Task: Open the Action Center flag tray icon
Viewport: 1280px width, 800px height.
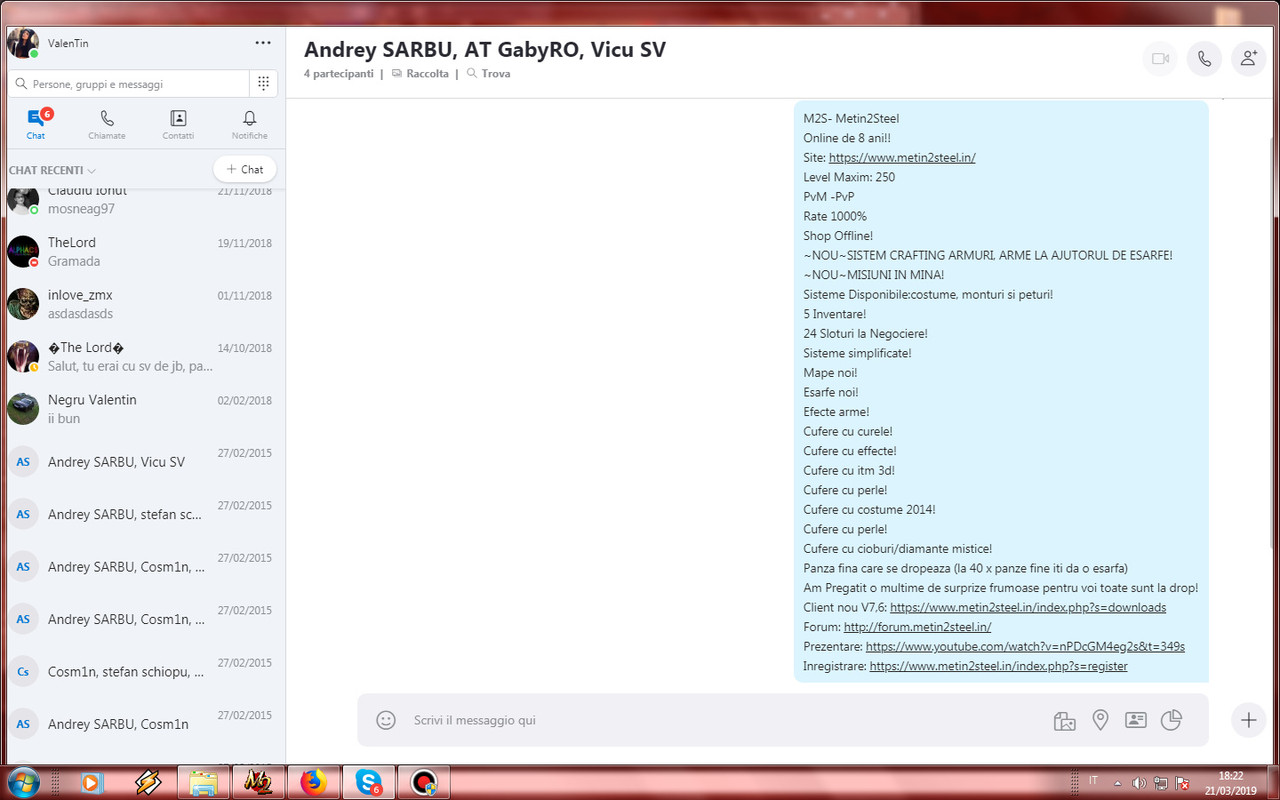Action: pos(1183,782)
